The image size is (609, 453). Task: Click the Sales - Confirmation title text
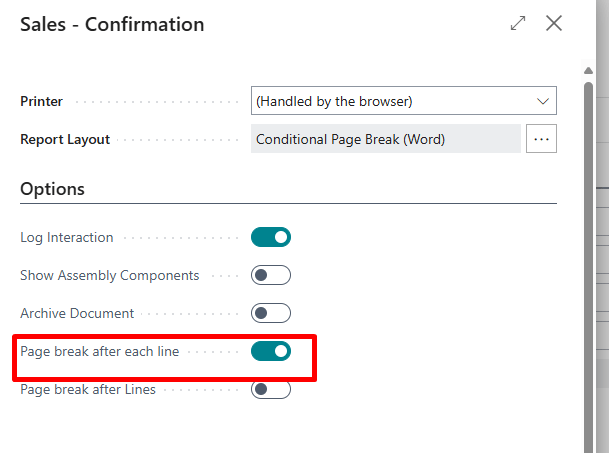(x=112, y=24)
